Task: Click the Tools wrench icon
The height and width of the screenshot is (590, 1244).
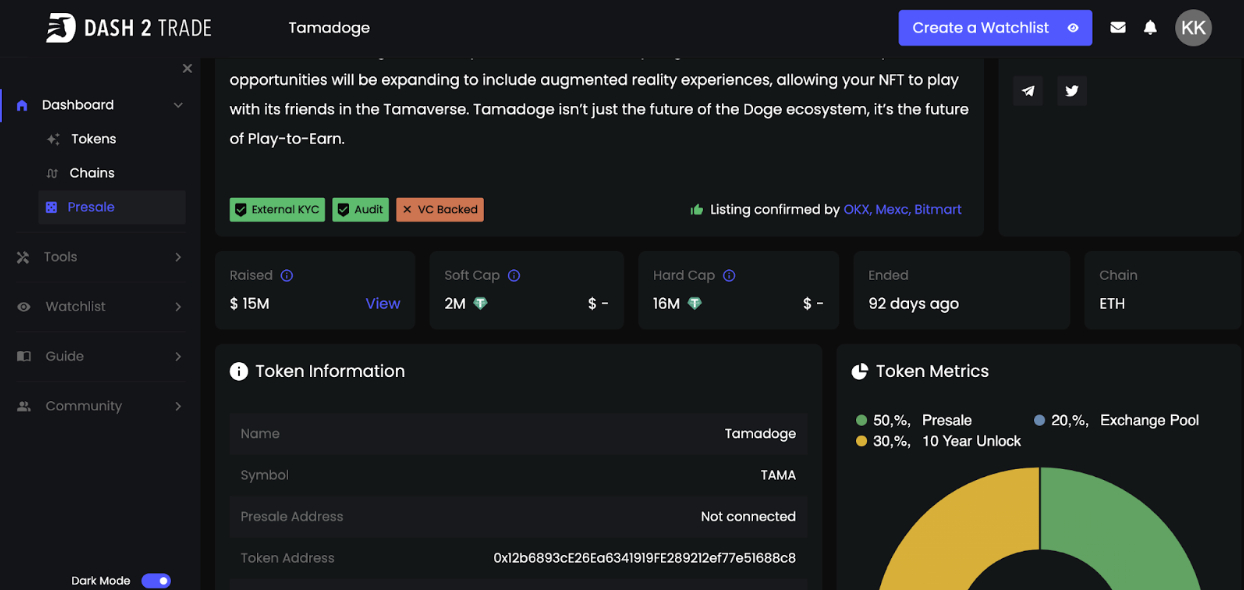Action: [x=23, y=257]
